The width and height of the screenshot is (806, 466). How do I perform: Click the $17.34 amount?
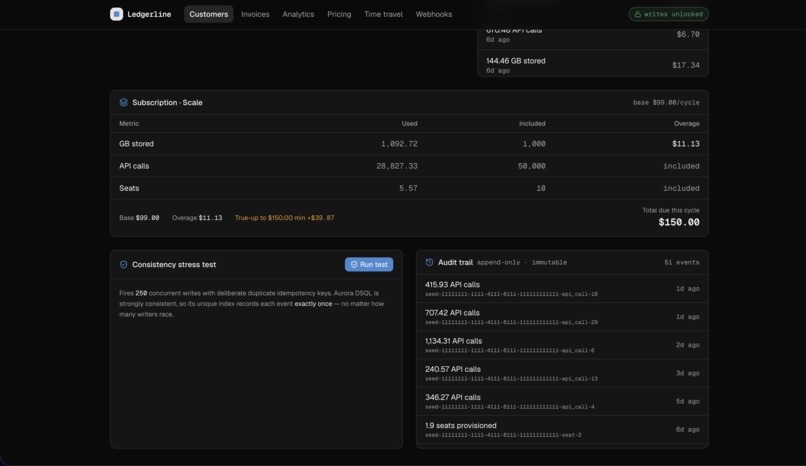click(686, 65)
